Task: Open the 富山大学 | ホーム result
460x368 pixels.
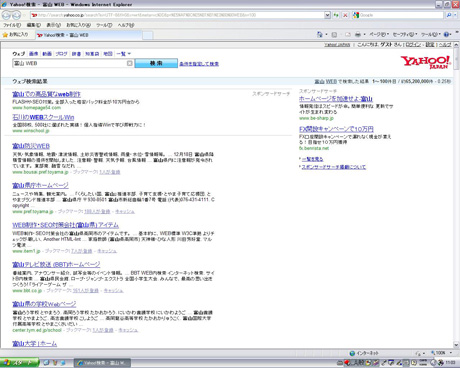Action: click(x=35, y=343)
